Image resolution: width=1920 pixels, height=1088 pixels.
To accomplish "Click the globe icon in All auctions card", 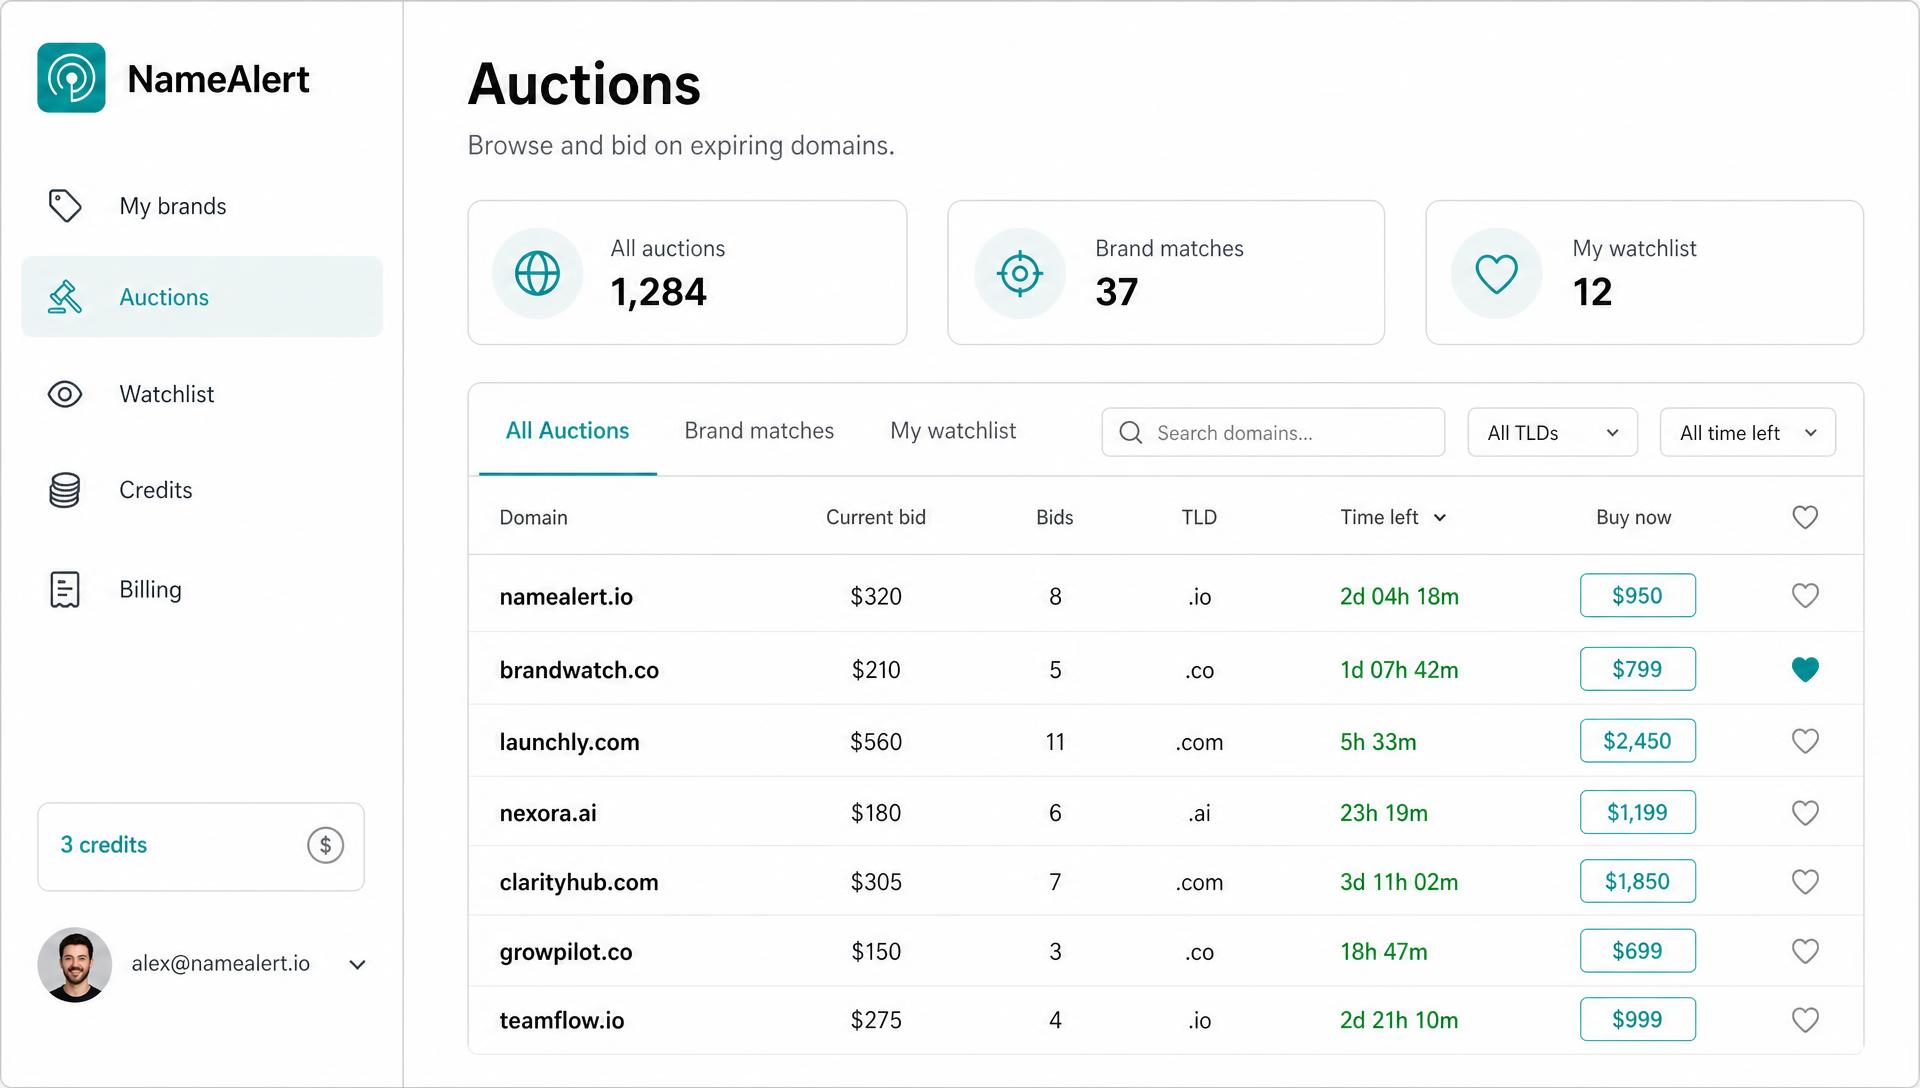I will pyautogui.click(x=537, y=273).
